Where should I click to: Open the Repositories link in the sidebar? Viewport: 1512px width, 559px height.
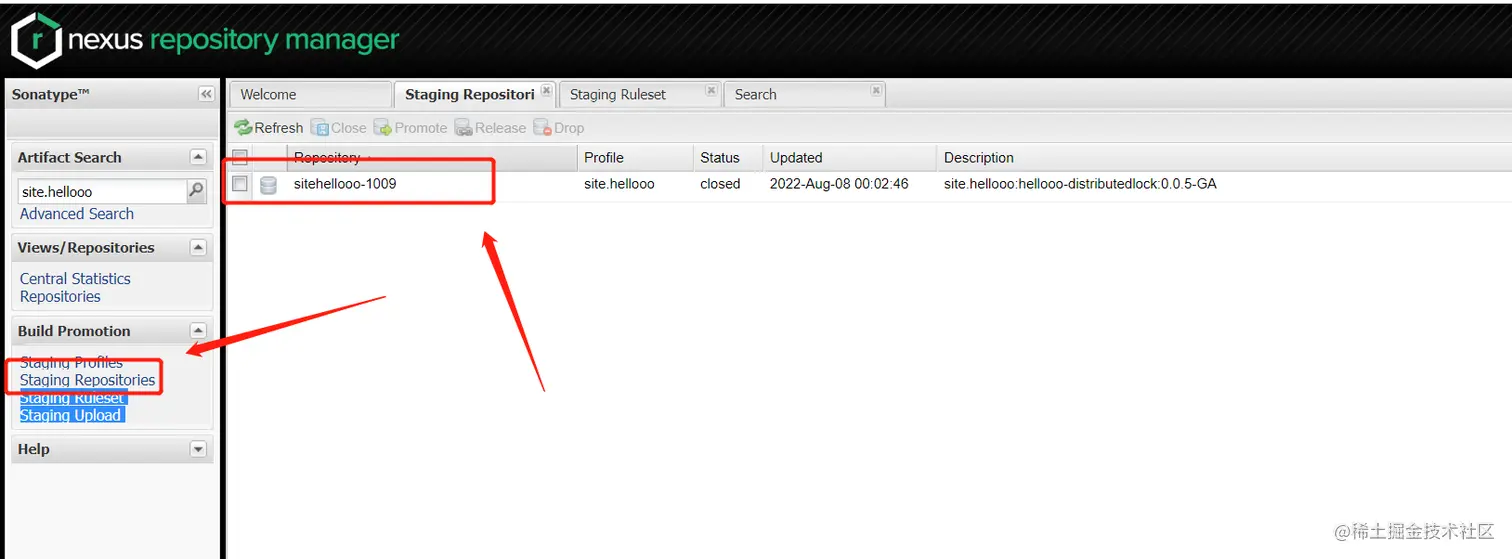point(60,297)
